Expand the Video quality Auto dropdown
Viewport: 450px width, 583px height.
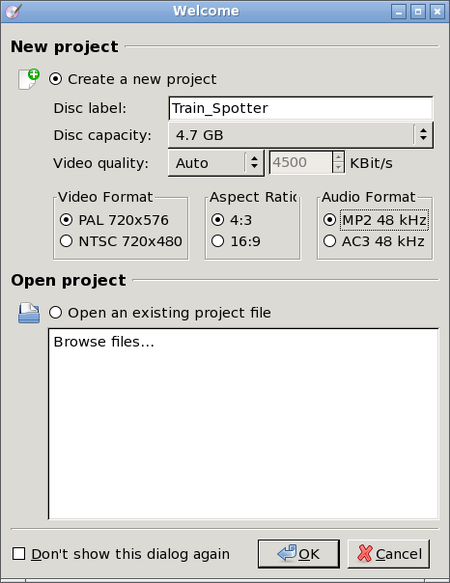pyautogui.click(x=216, y=163)
